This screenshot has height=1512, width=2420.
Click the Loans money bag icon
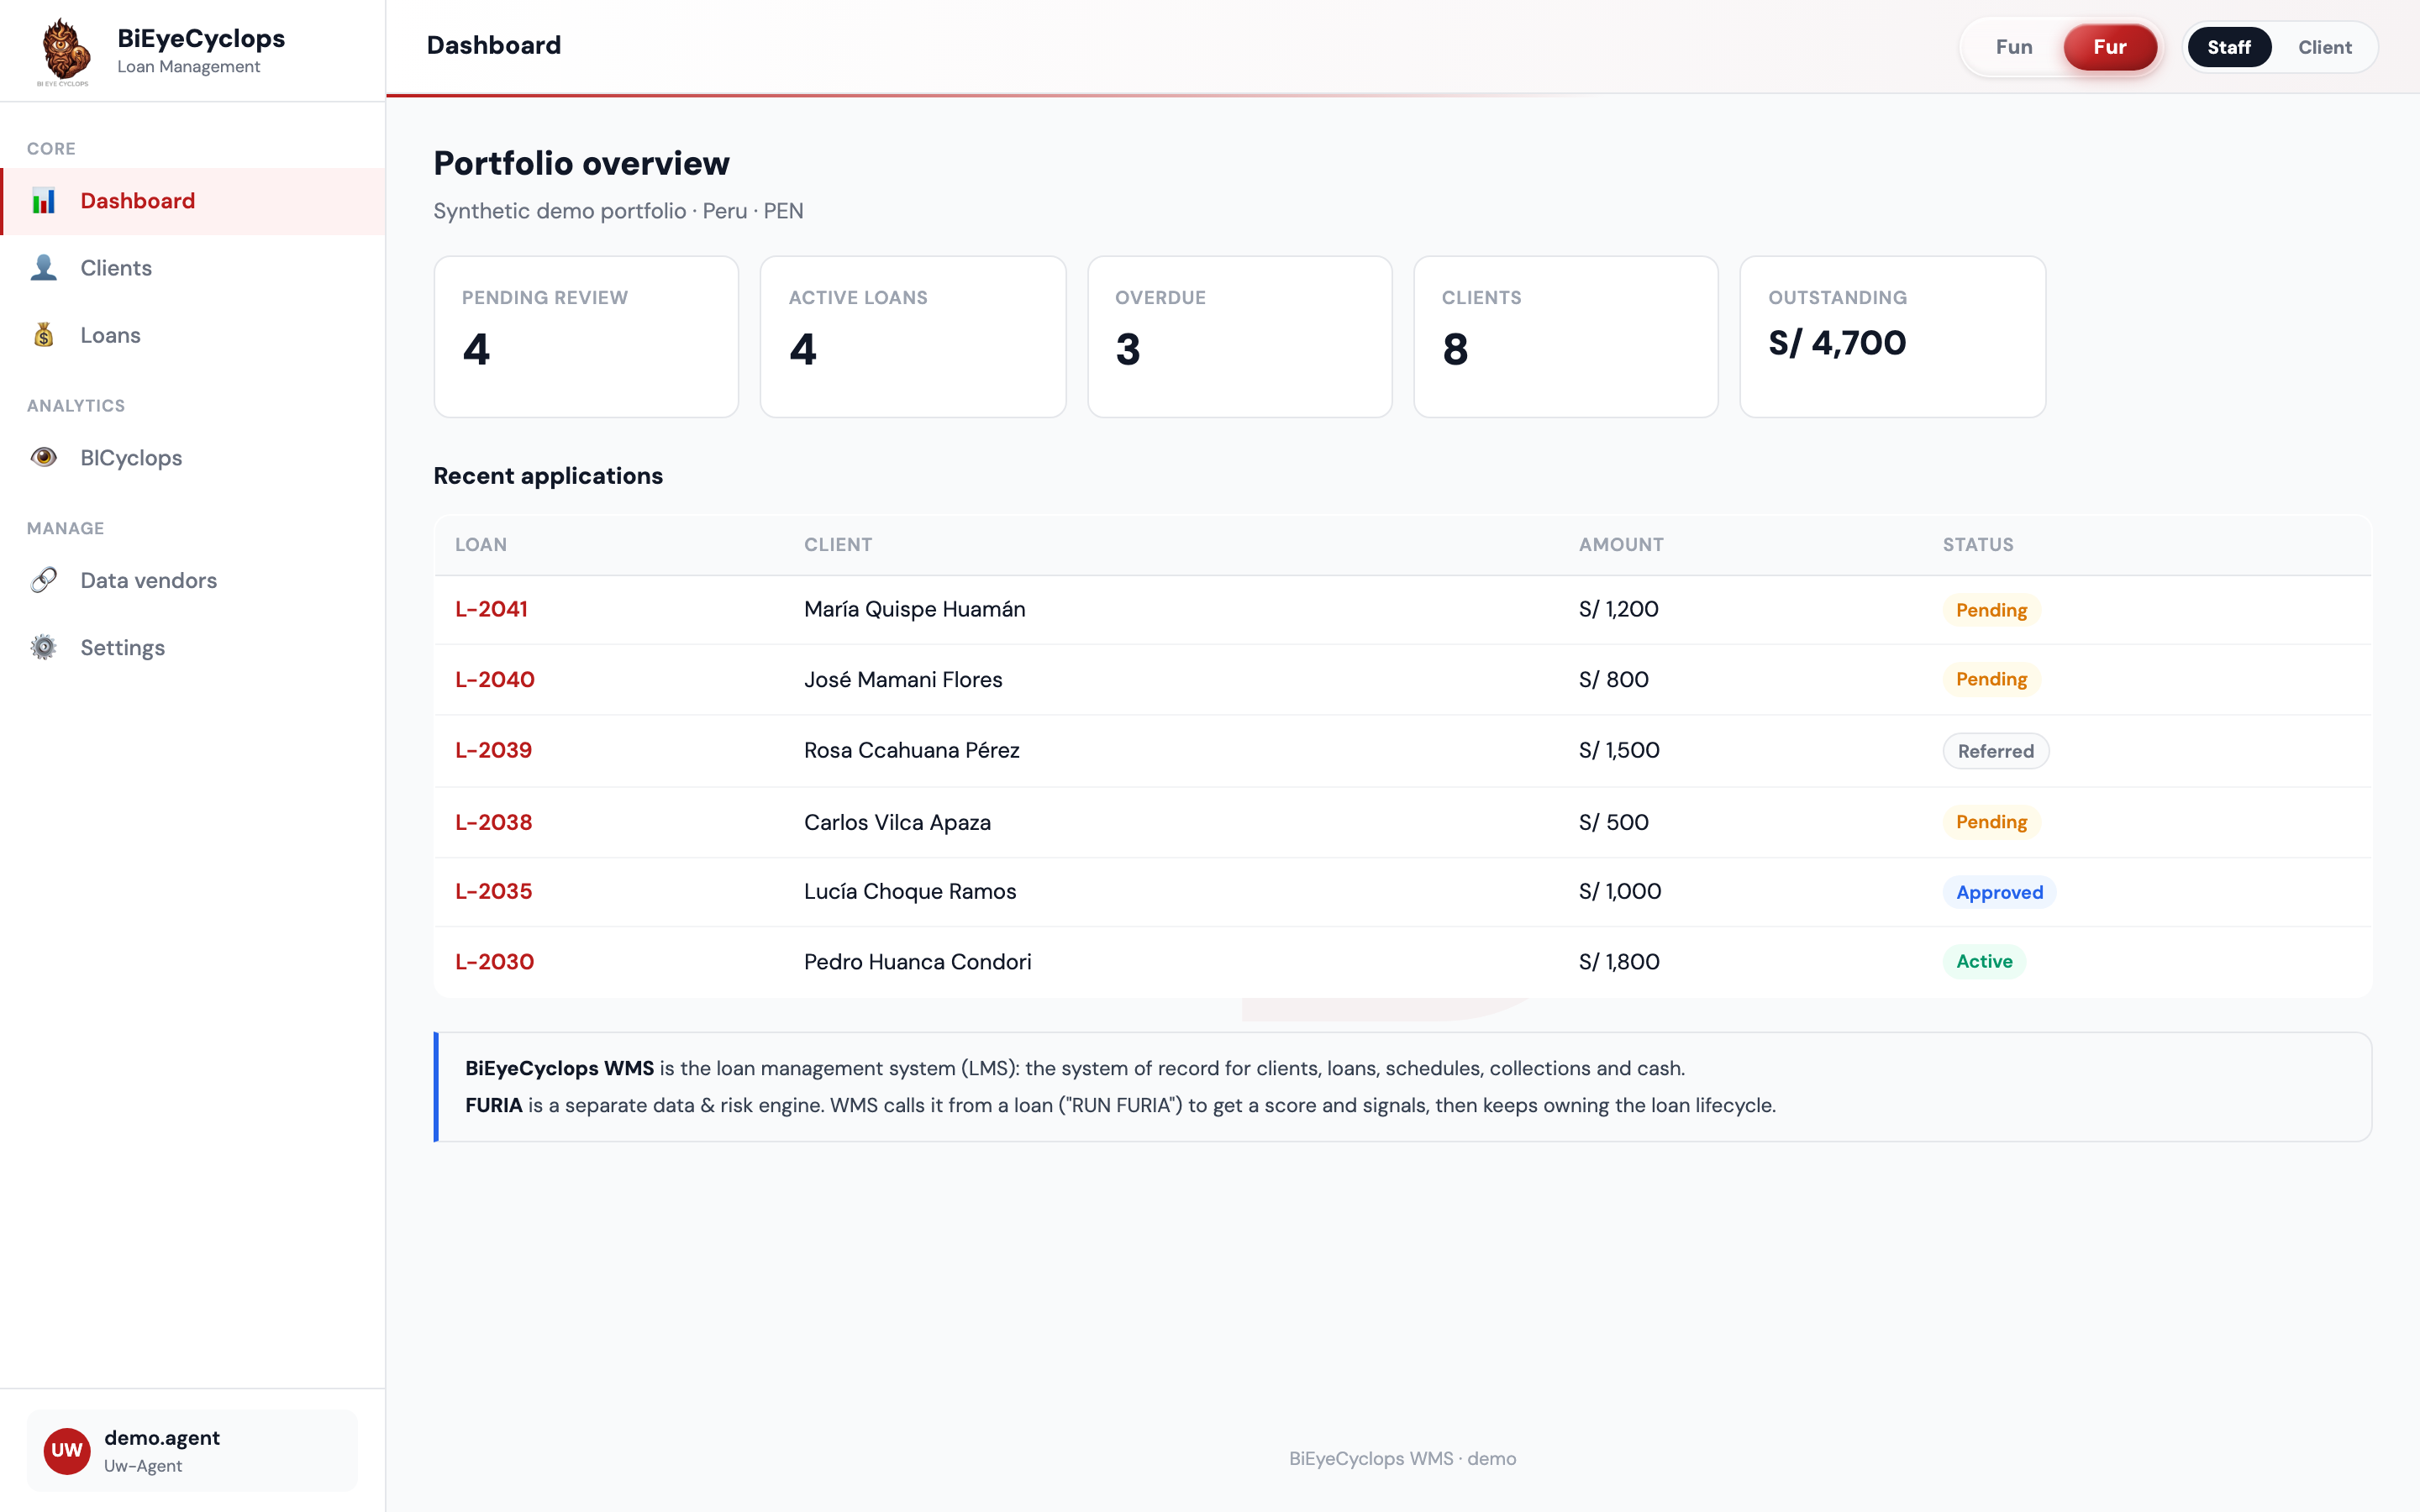(x=43, y=335)
